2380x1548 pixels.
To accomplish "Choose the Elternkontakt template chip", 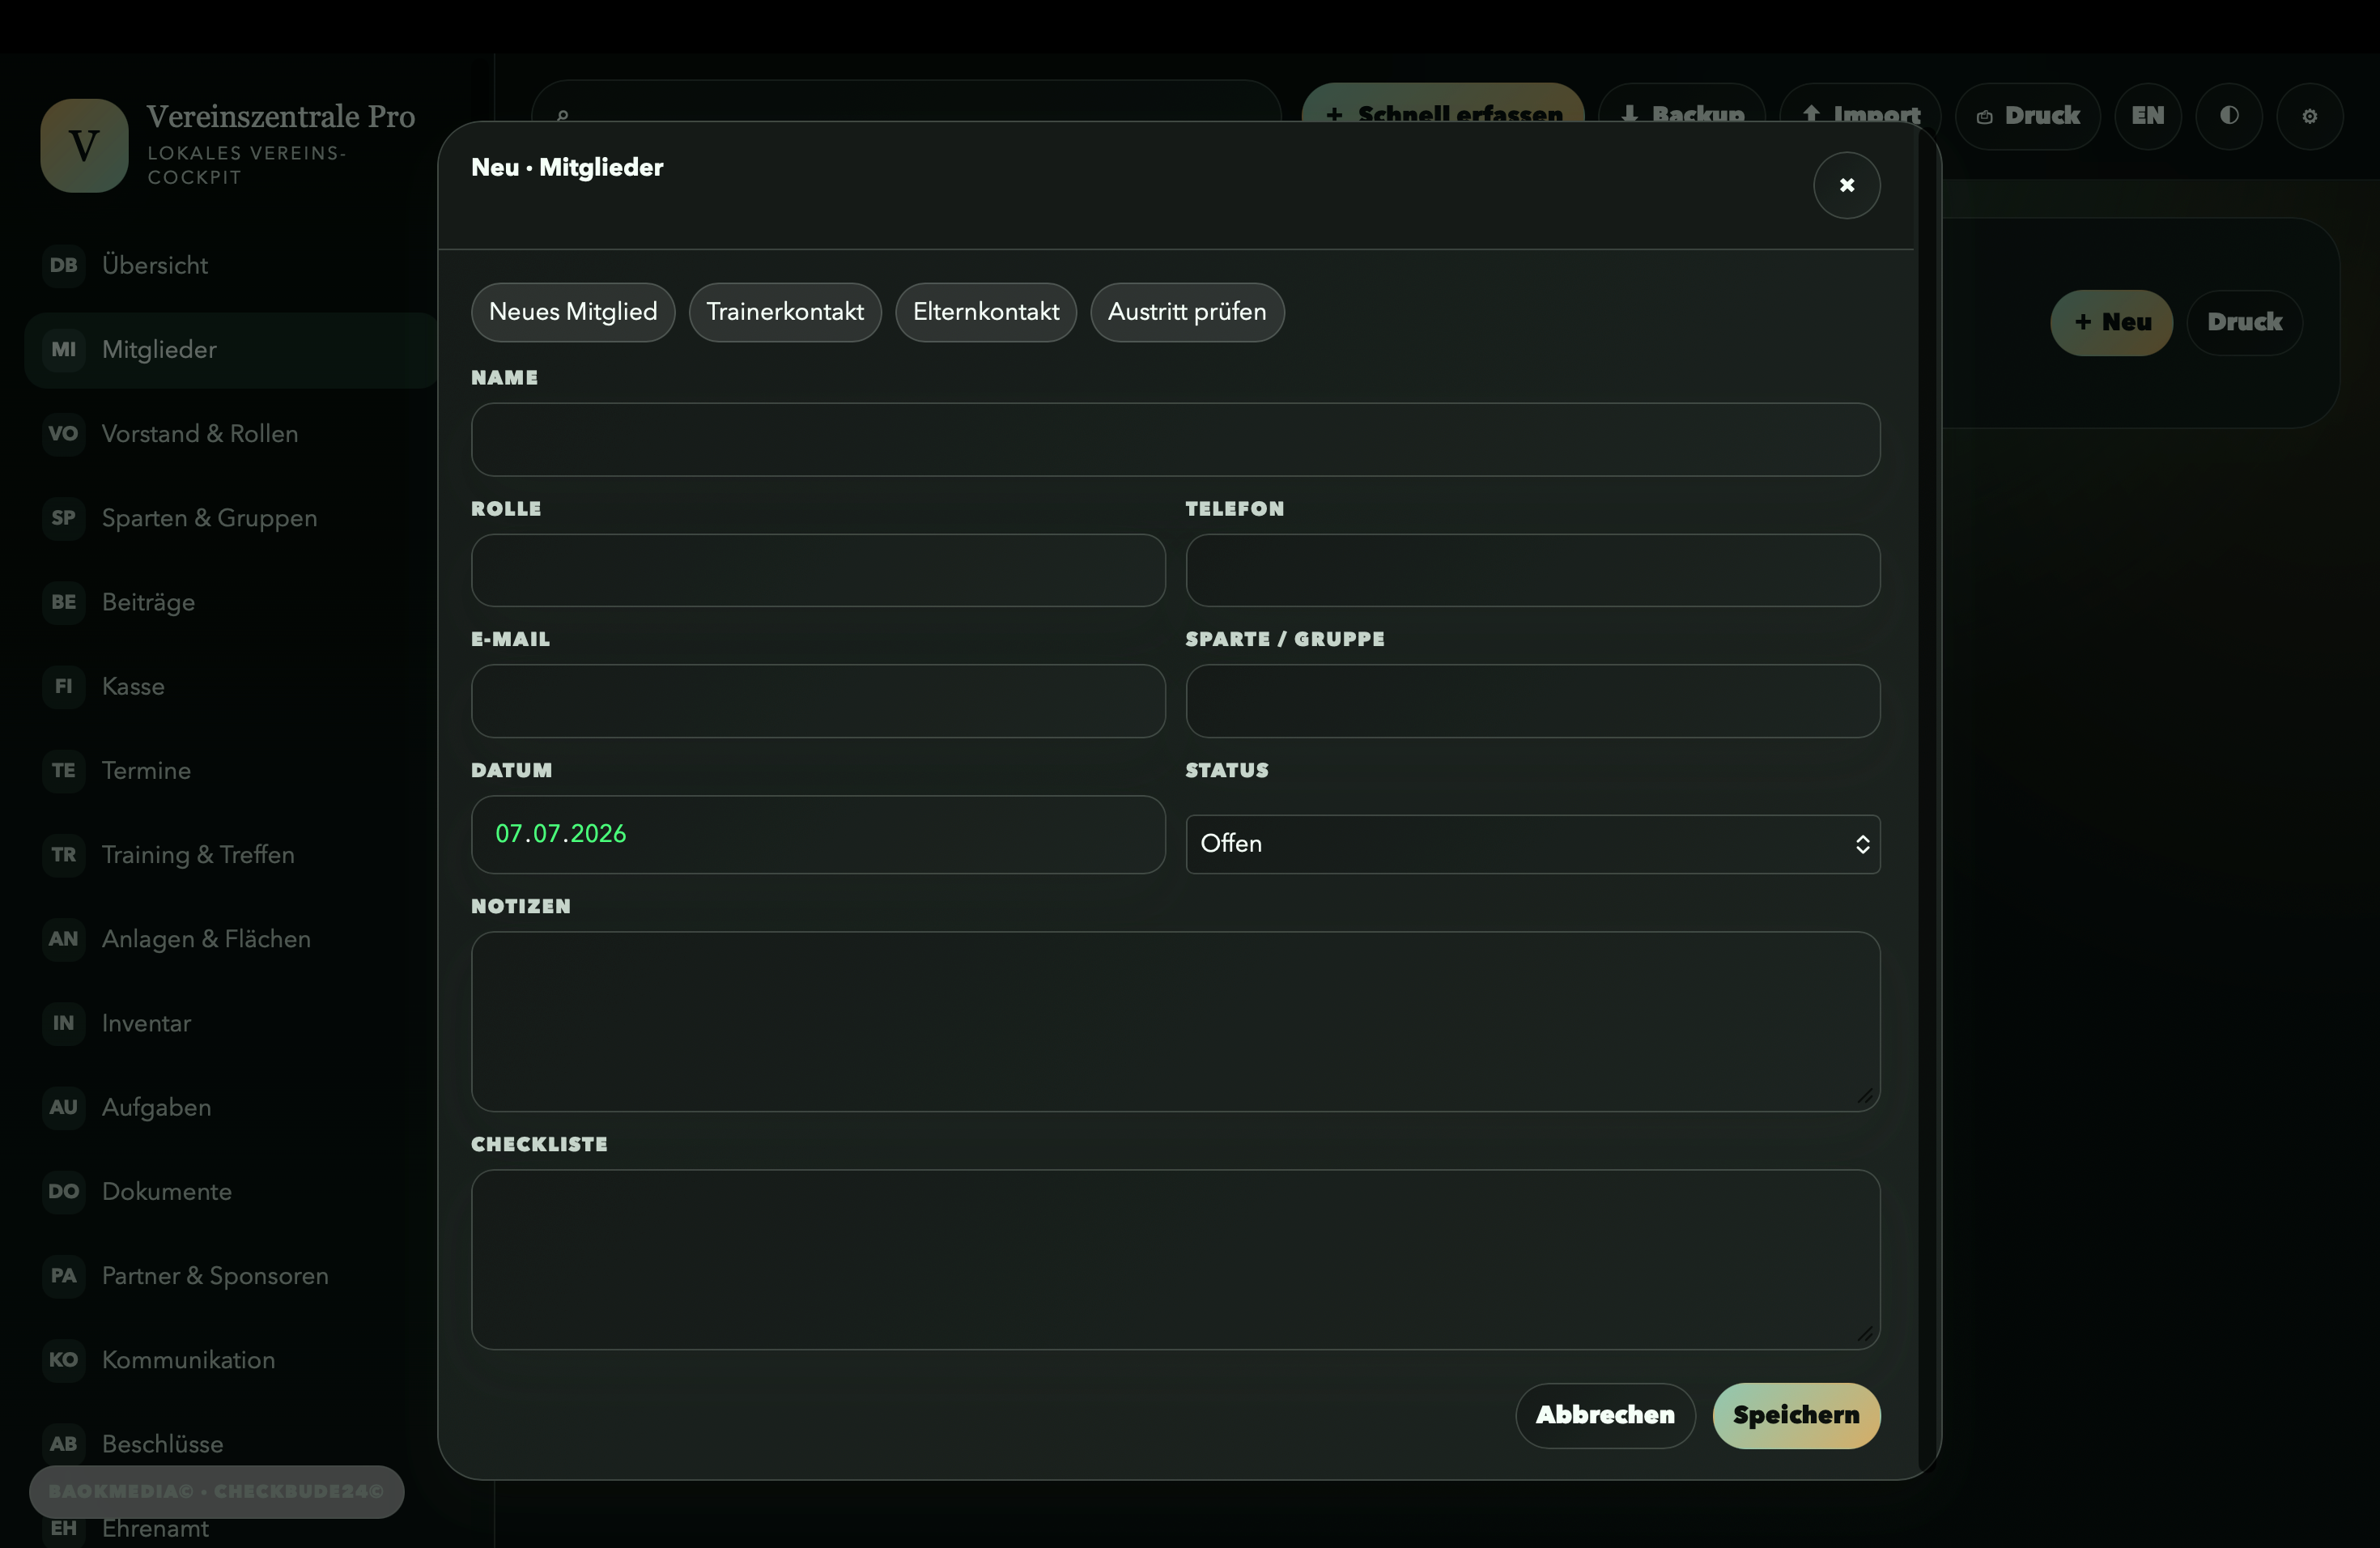I will point(985,312).
